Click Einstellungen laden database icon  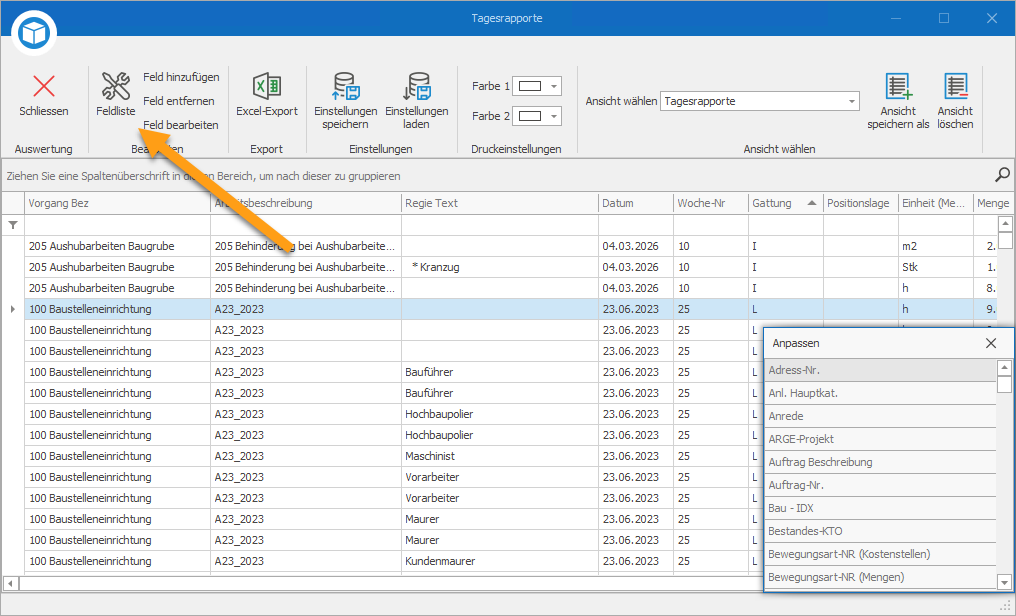click(416, 86)
